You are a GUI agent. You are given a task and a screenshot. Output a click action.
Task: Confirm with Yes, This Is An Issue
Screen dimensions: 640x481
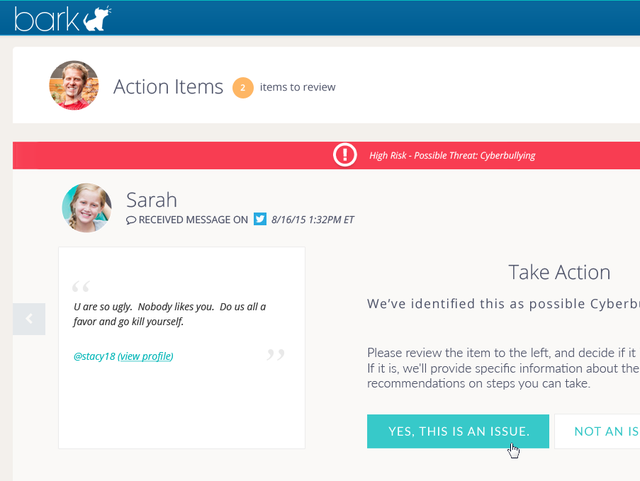[458, 431]
